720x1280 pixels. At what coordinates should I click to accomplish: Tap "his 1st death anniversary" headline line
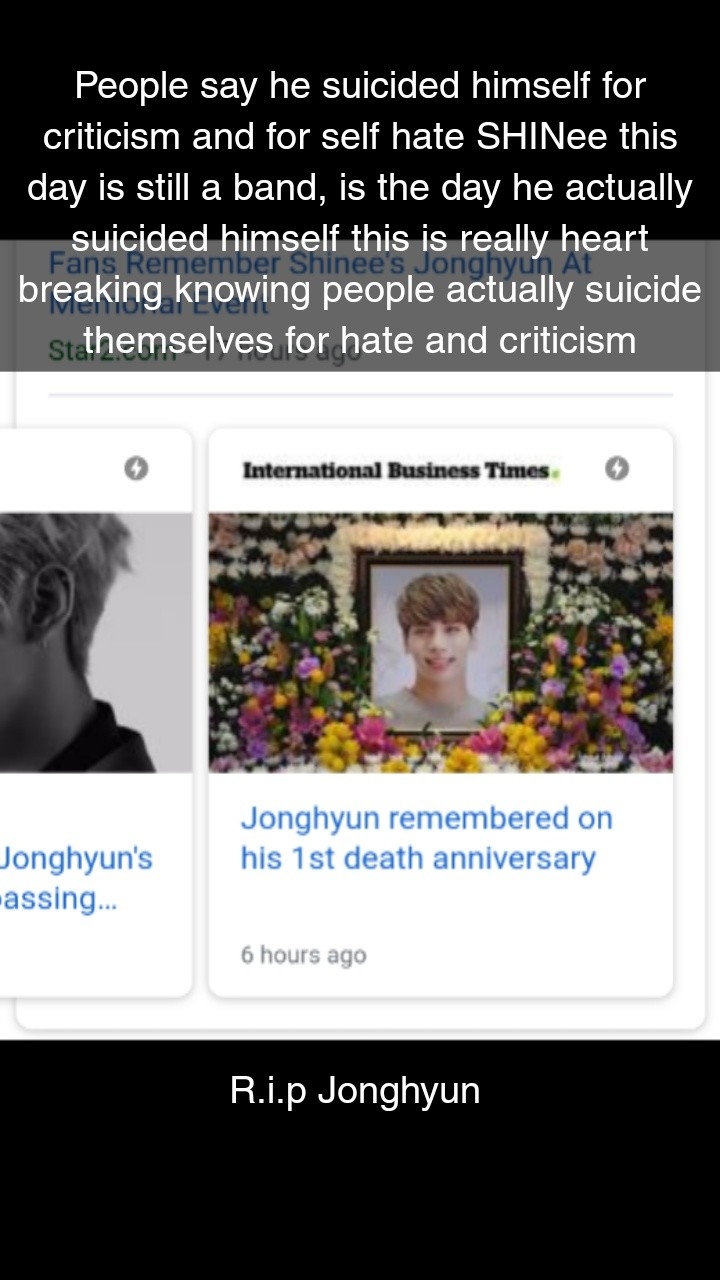(418, 858)
